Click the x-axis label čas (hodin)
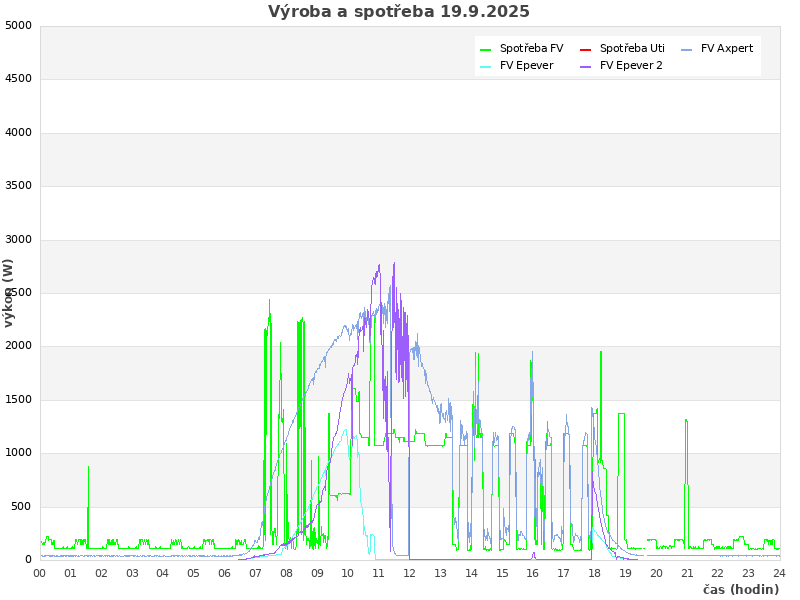 click(x=740, y=589)
